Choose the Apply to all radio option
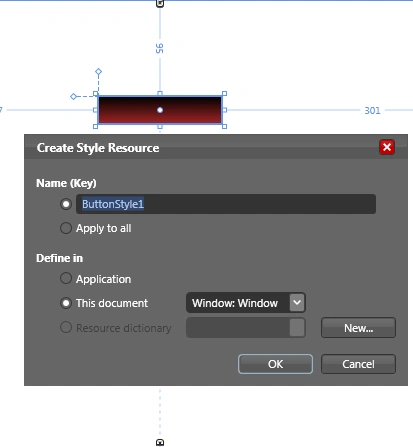This screenshot has width=413, height=447. coord(66,228)
